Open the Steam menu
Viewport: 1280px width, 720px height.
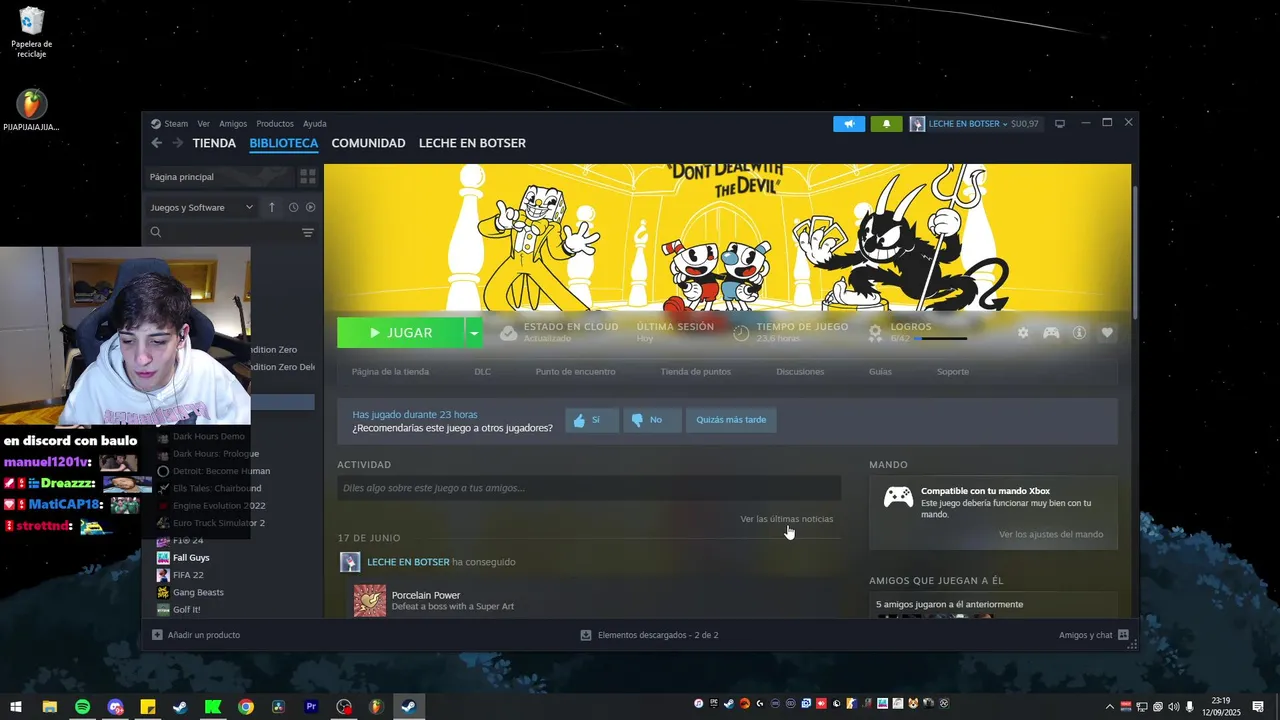click(x=176, y=124)
